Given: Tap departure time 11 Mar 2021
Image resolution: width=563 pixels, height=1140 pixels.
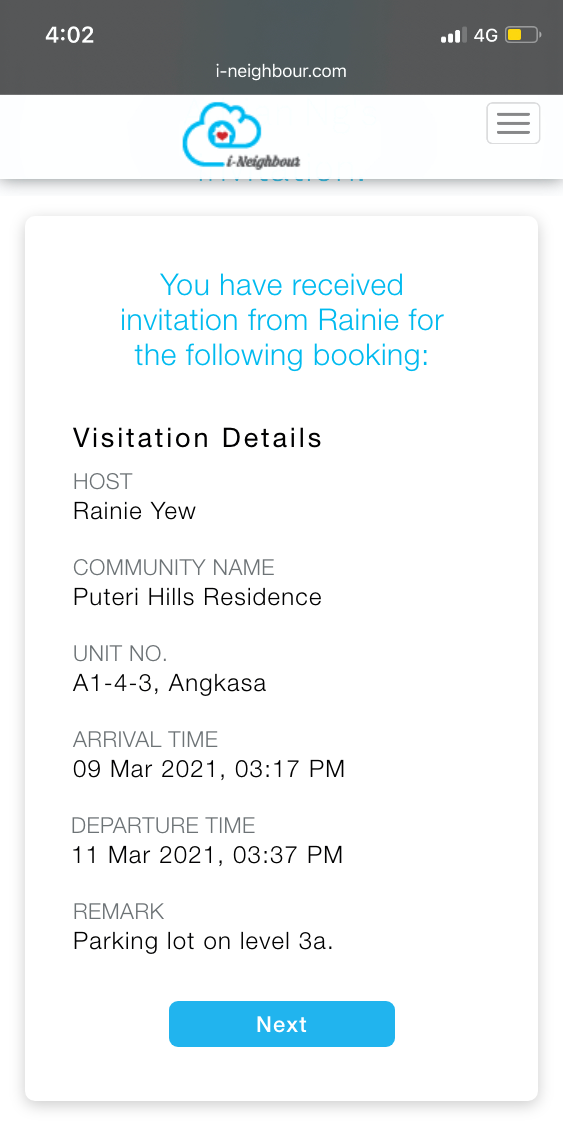Looking at the screenshot, I should point(207,855).
